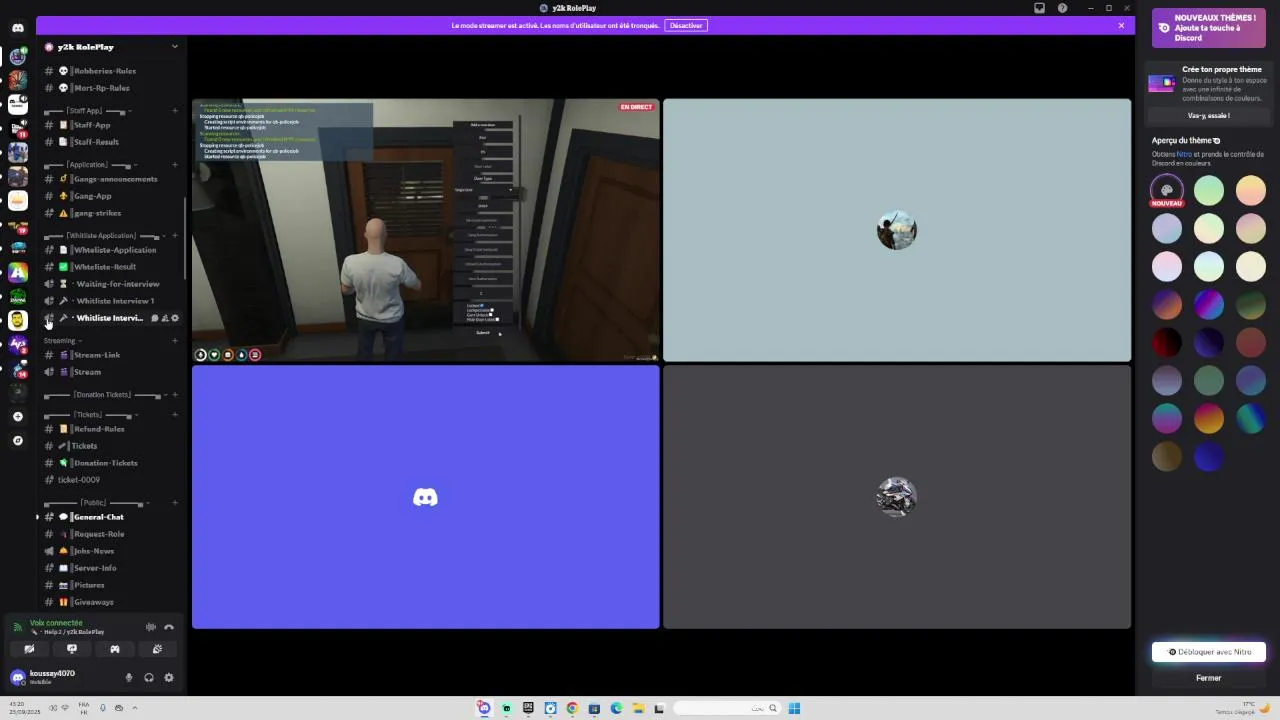Click Nitro link in theme preview text
1280x720 pixels.
click(x=1184, y=154)
